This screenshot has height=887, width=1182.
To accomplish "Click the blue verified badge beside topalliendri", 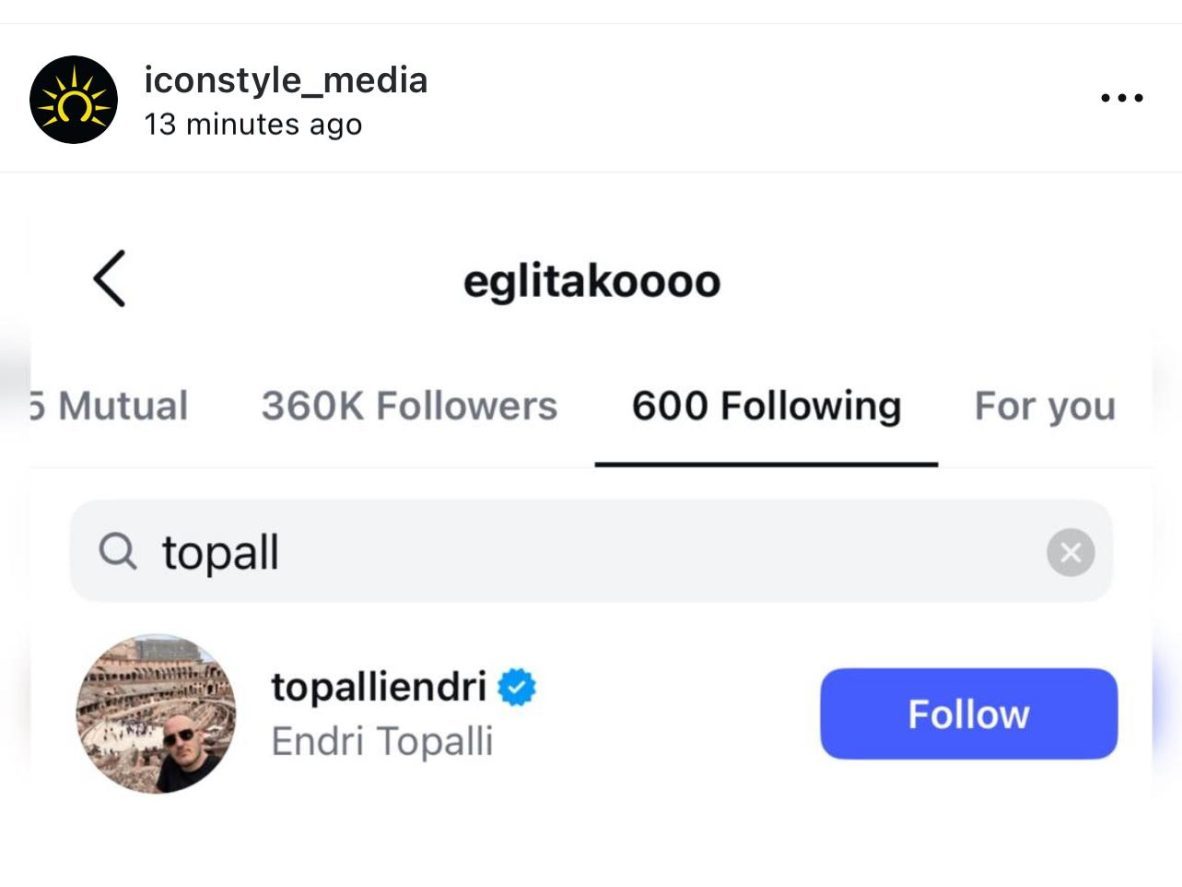I will pos(518,687).
